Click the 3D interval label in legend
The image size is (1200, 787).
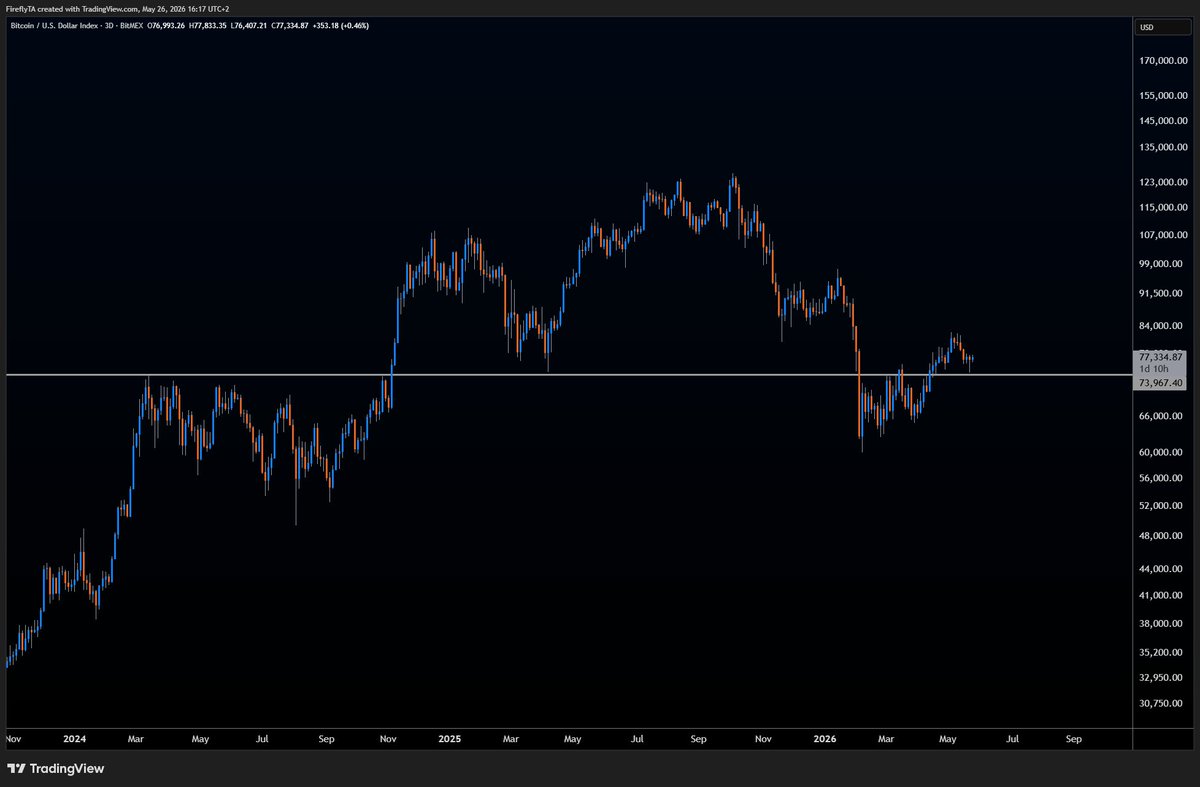pyautogui.click(x=110, y=25)
